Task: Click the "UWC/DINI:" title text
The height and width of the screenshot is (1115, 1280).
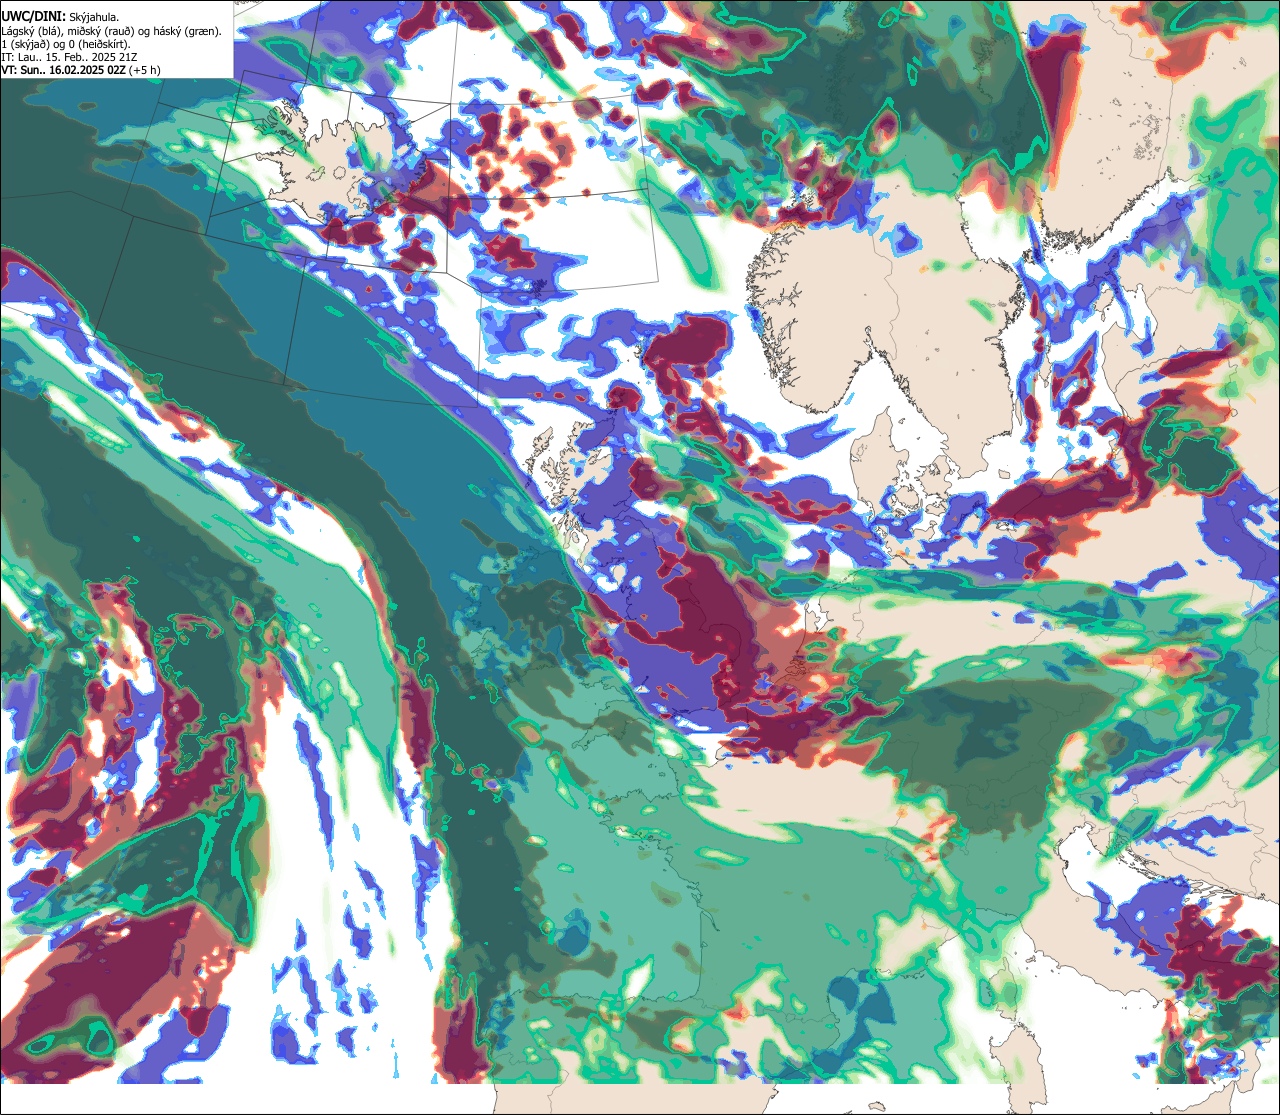Action: pos(34,17)
